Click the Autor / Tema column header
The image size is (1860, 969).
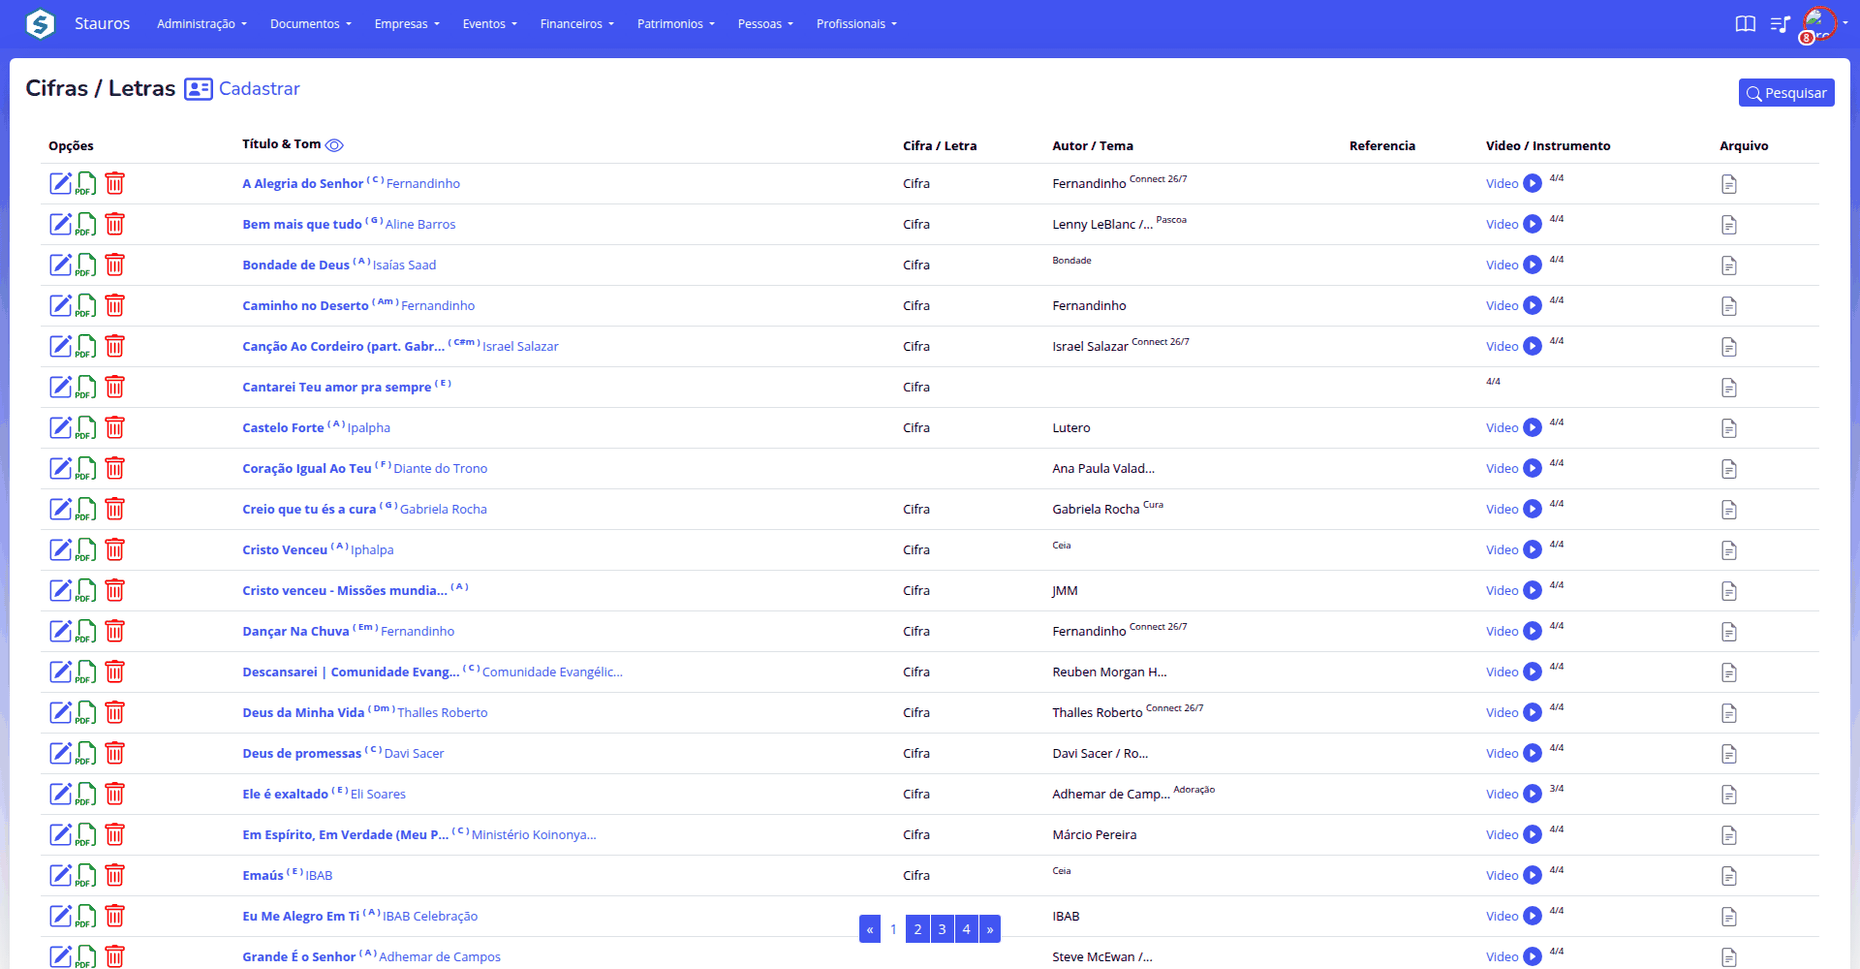tap(1093, 146)
